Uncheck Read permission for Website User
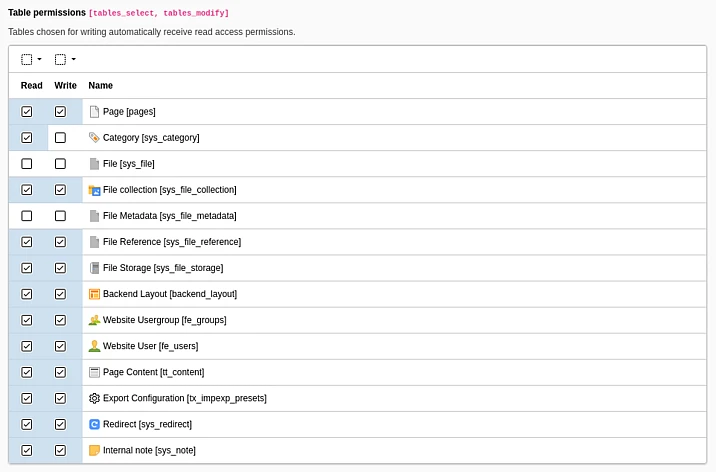716x472 pixels. pos(27,346)
